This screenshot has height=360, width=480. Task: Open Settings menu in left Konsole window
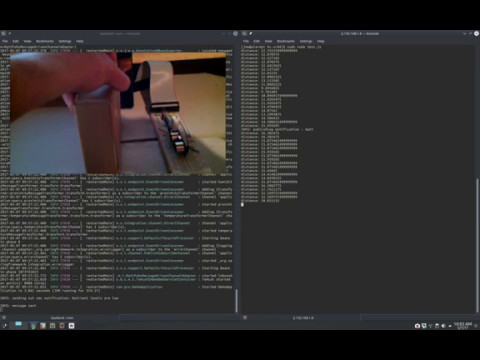pyautogui.click(x=65, y=41)
